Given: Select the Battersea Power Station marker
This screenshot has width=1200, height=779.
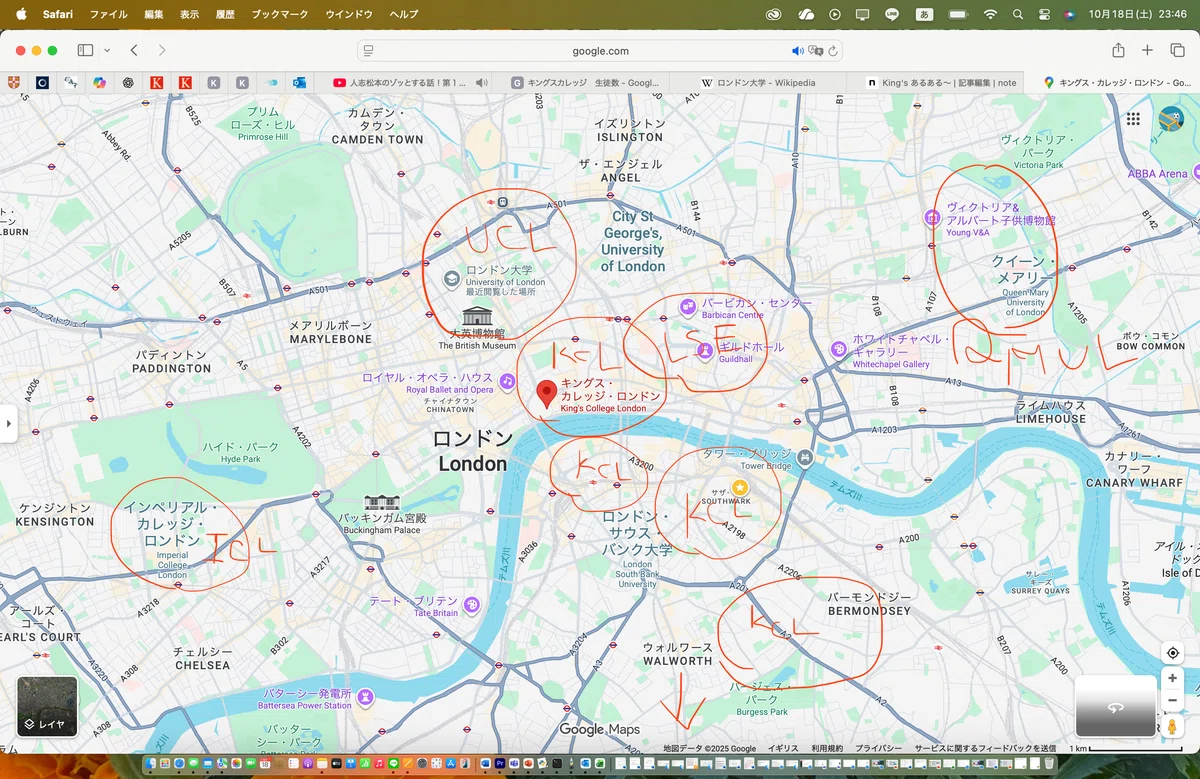Looking at the screenshot, I should point(366,696).
